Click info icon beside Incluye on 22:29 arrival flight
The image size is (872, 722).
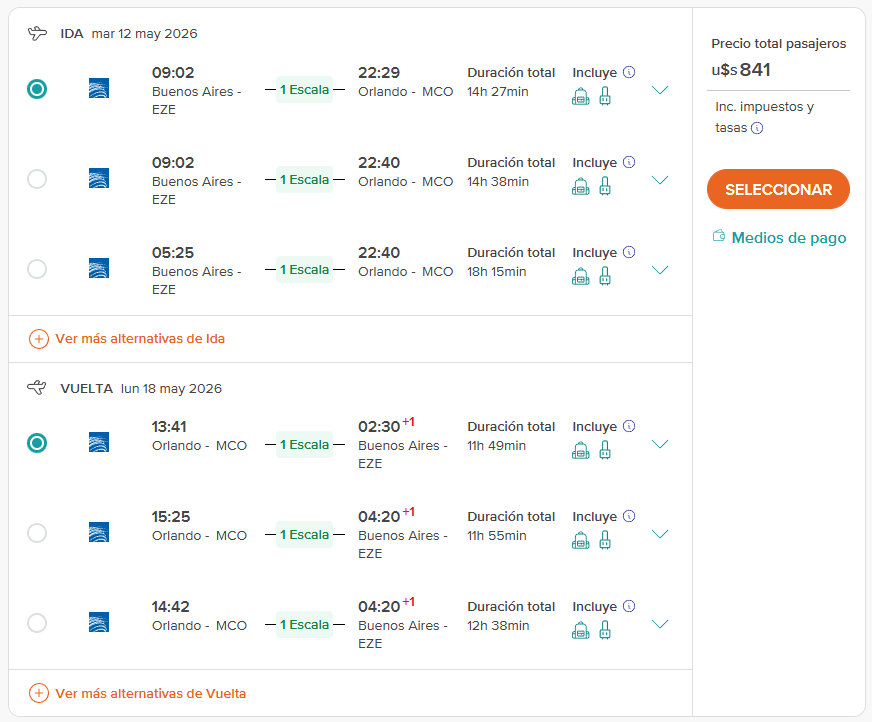629,72
